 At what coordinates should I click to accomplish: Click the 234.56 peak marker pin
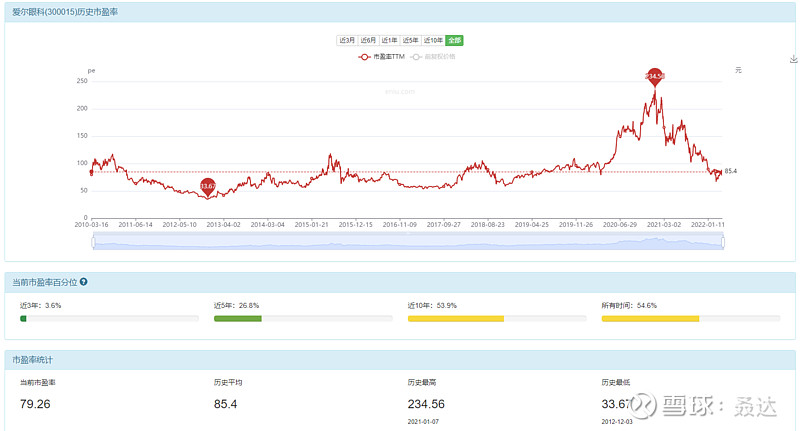click(x=655, y=77)
